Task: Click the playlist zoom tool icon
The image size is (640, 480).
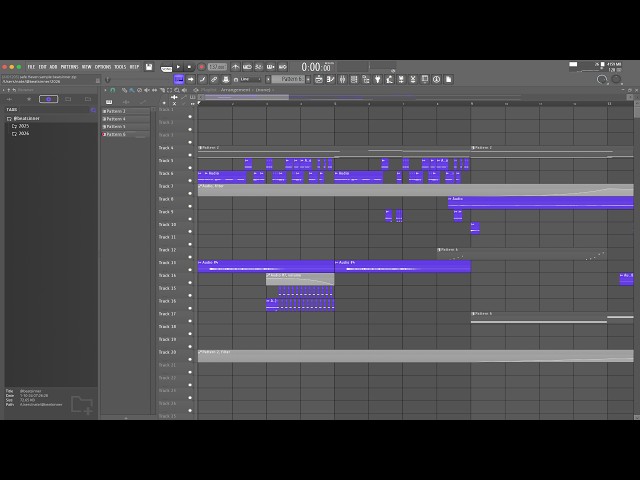Action: pyautogui.click(x=177, y=90)
